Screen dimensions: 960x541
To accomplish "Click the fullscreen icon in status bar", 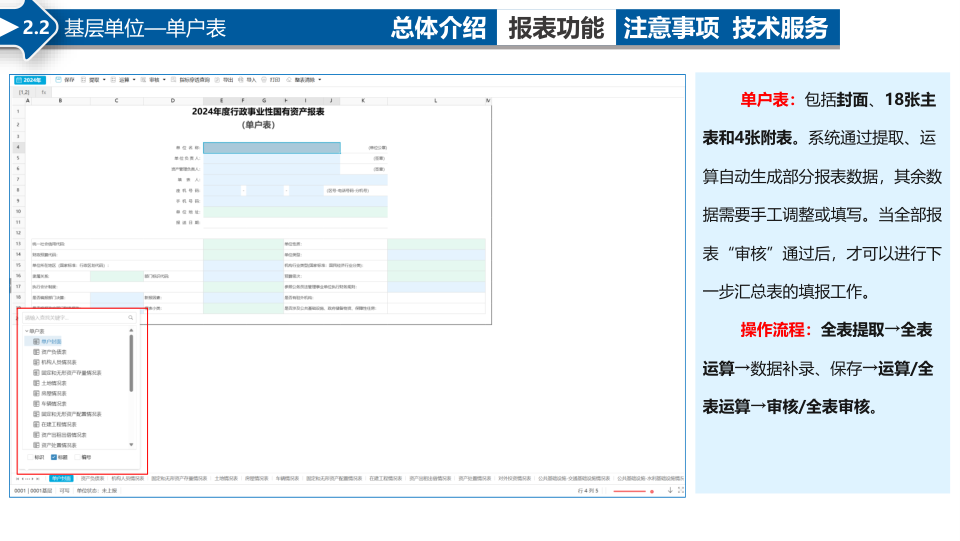I will (680, 490).
